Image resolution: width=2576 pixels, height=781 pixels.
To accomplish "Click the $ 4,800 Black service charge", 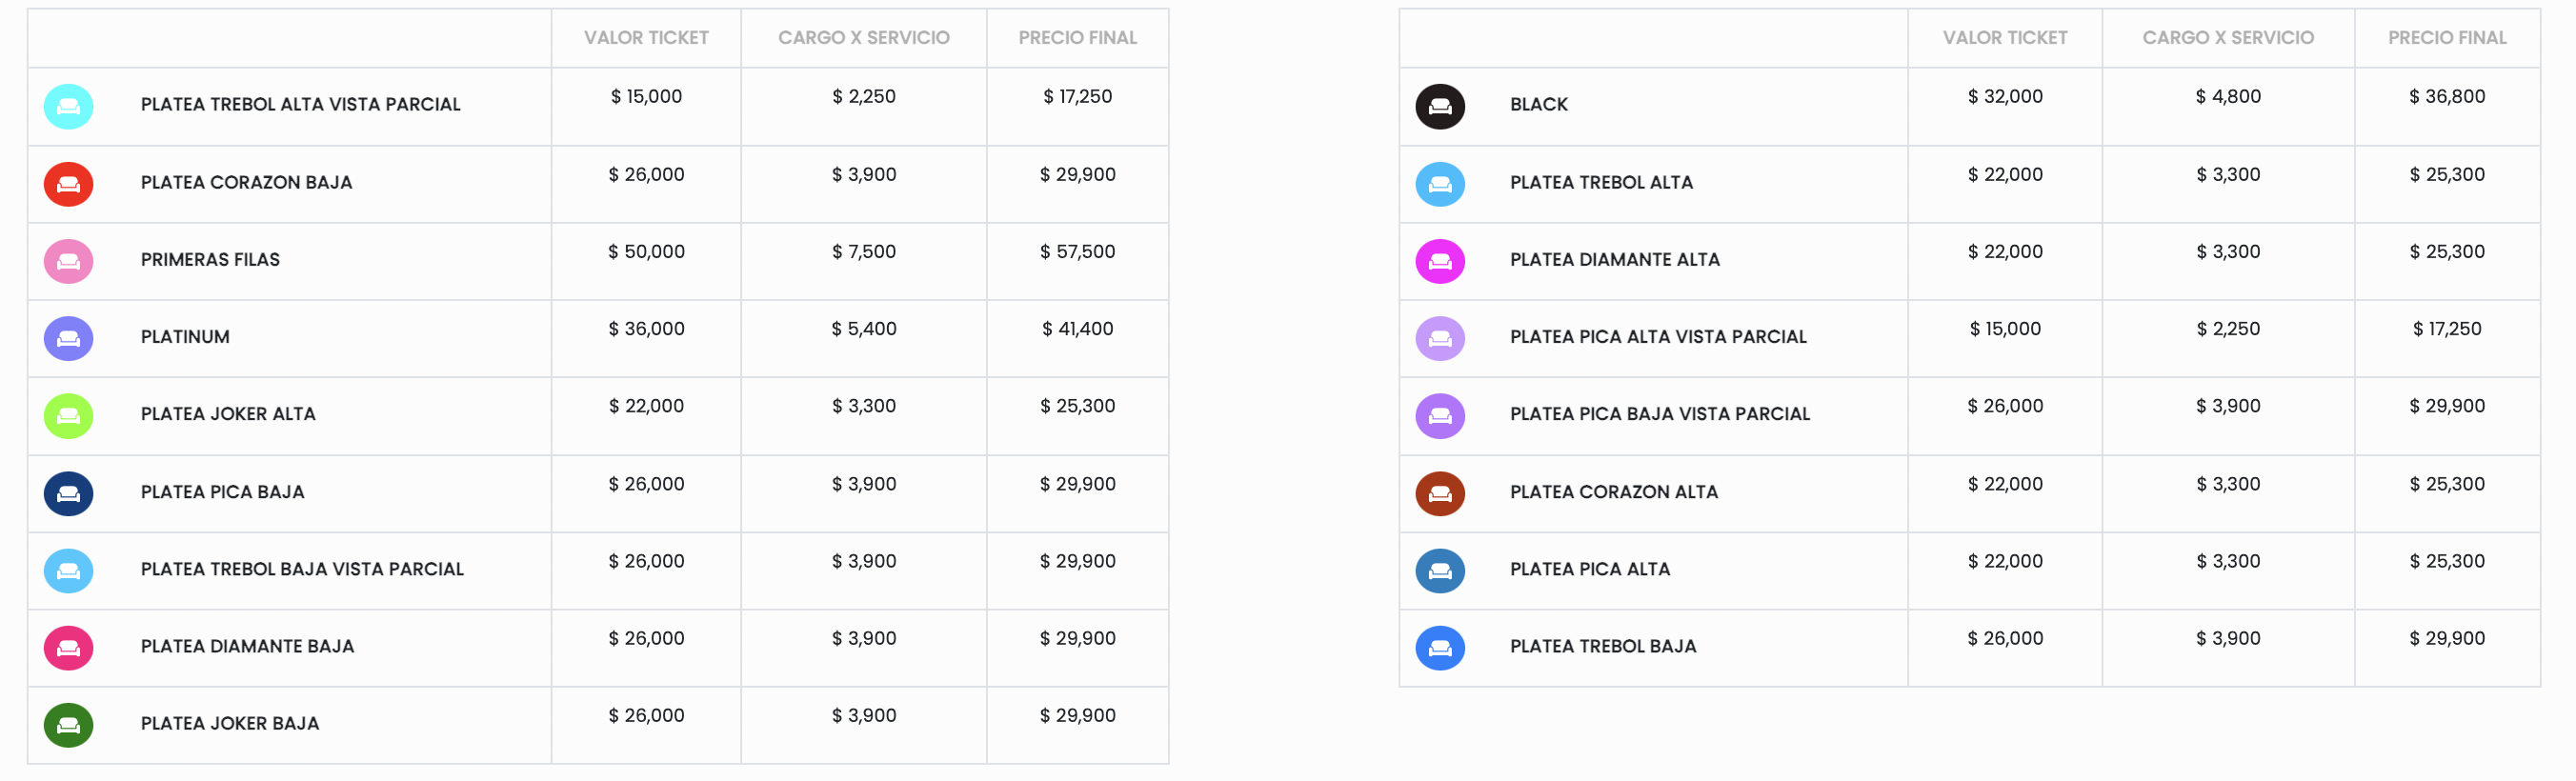I will coord(2228,97).
